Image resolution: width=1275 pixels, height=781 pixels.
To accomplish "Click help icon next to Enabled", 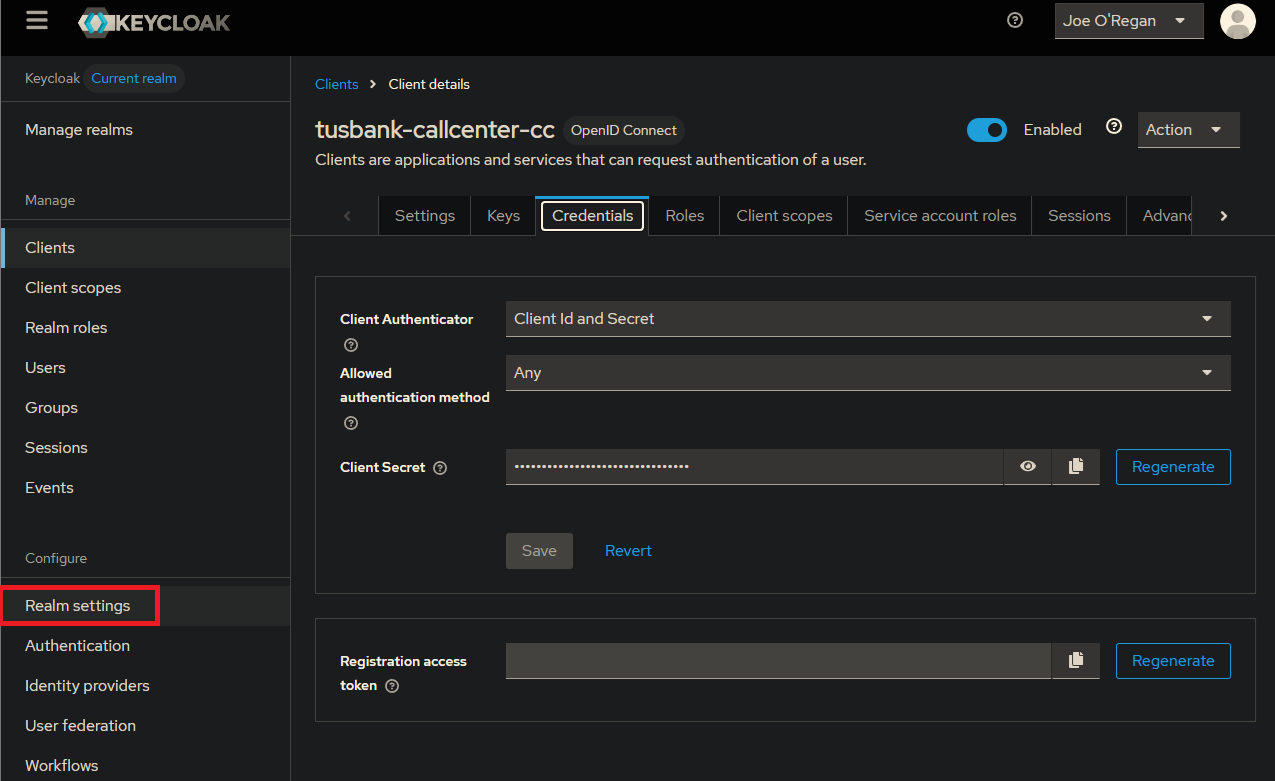I will [x=1114, y=127].
